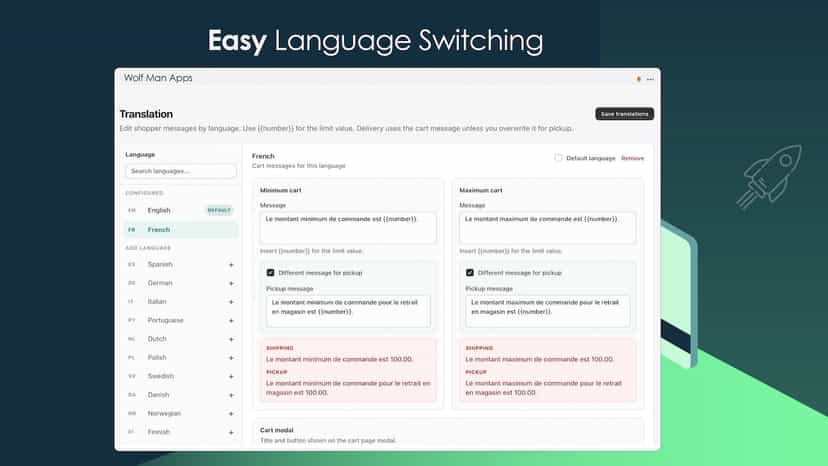Click the Polish language row label
828x466 pixels.
pyautogui.click(x=157, y=358)
